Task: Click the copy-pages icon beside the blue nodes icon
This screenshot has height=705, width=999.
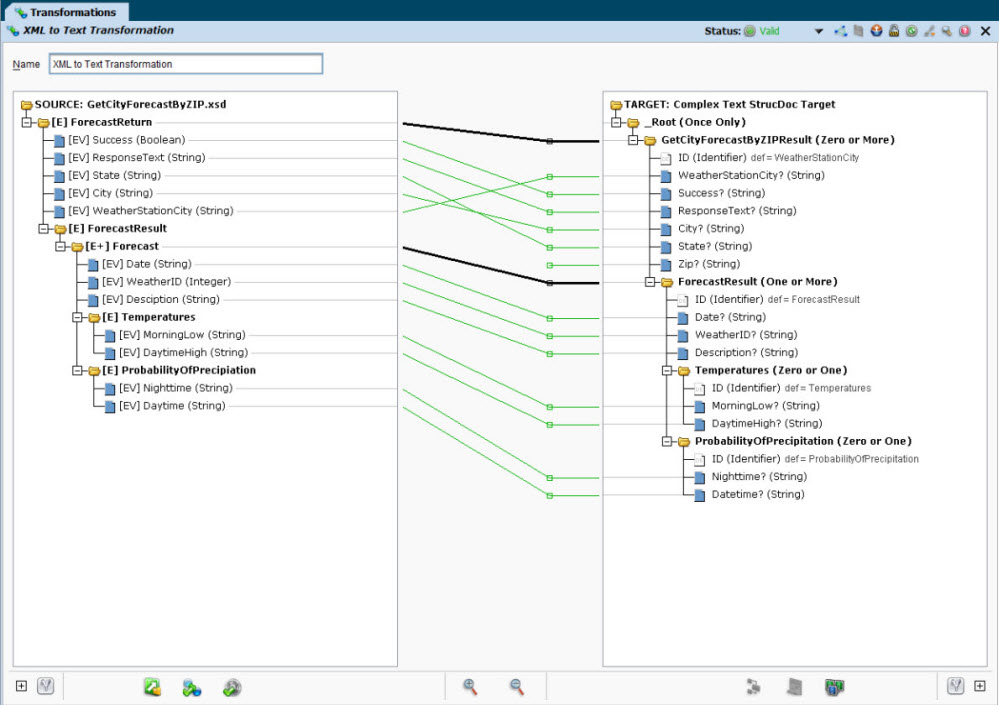Action: pyautogui.click(x=857, y=31)
